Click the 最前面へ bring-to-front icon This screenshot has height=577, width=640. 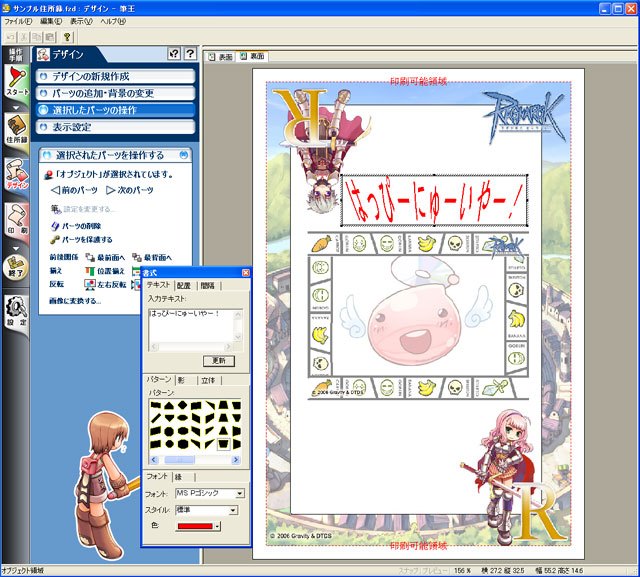(90, 257)
